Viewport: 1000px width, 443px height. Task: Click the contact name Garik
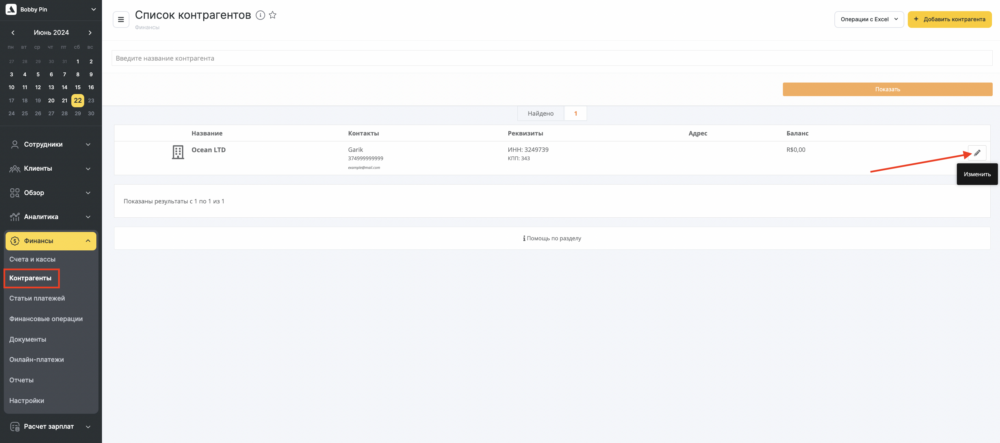[x=355, y=150]
